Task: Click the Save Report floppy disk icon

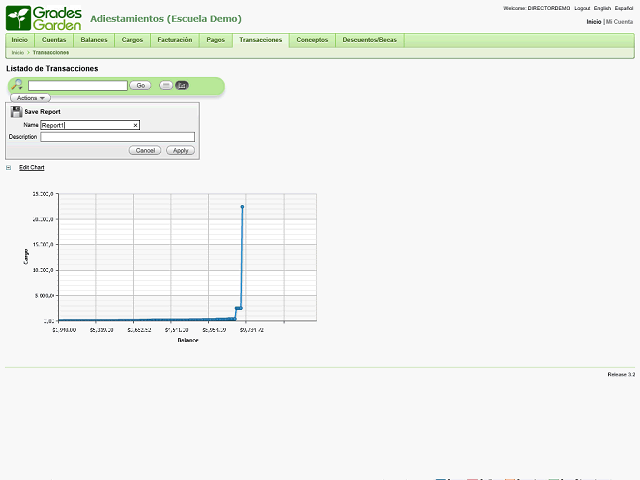Action: click(x=16, y=112)
